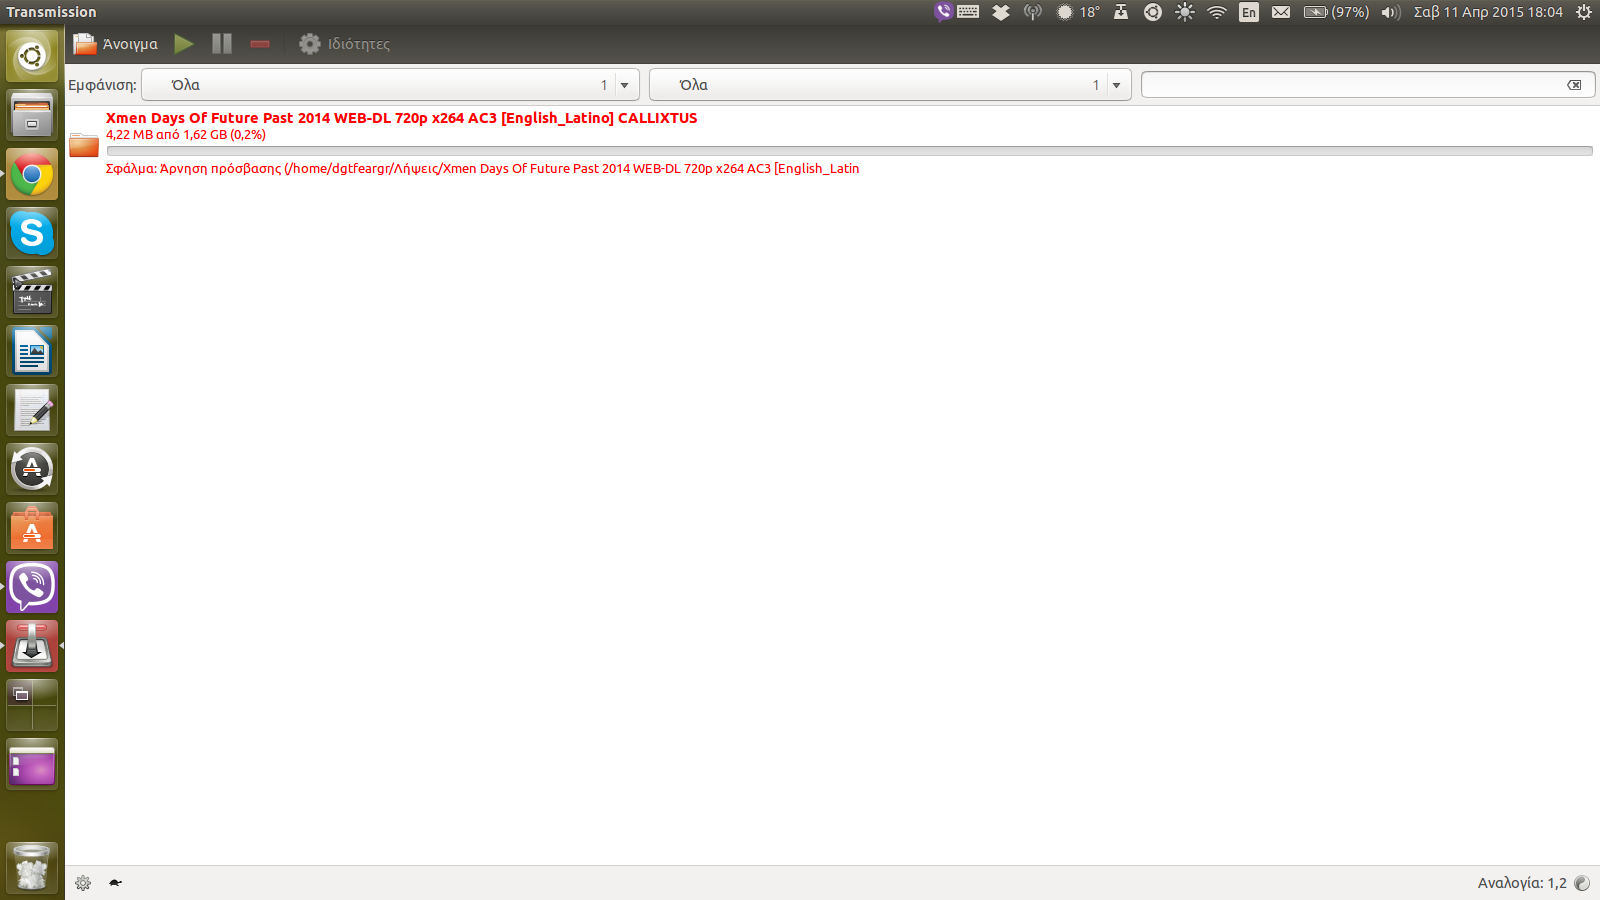Open the Files manager in the launcher
This screenshot has width=1600, height=900.
pyautogui.click(x=32, y=115)
